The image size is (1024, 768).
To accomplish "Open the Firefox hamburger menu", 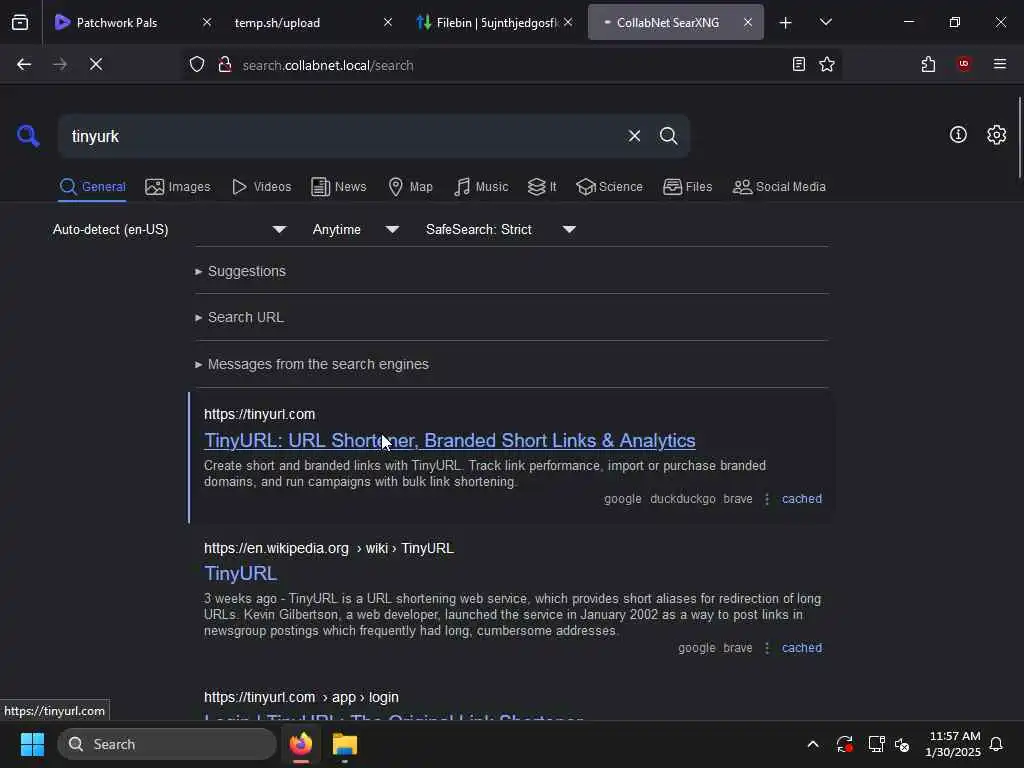I will [x=1000, y=64].
